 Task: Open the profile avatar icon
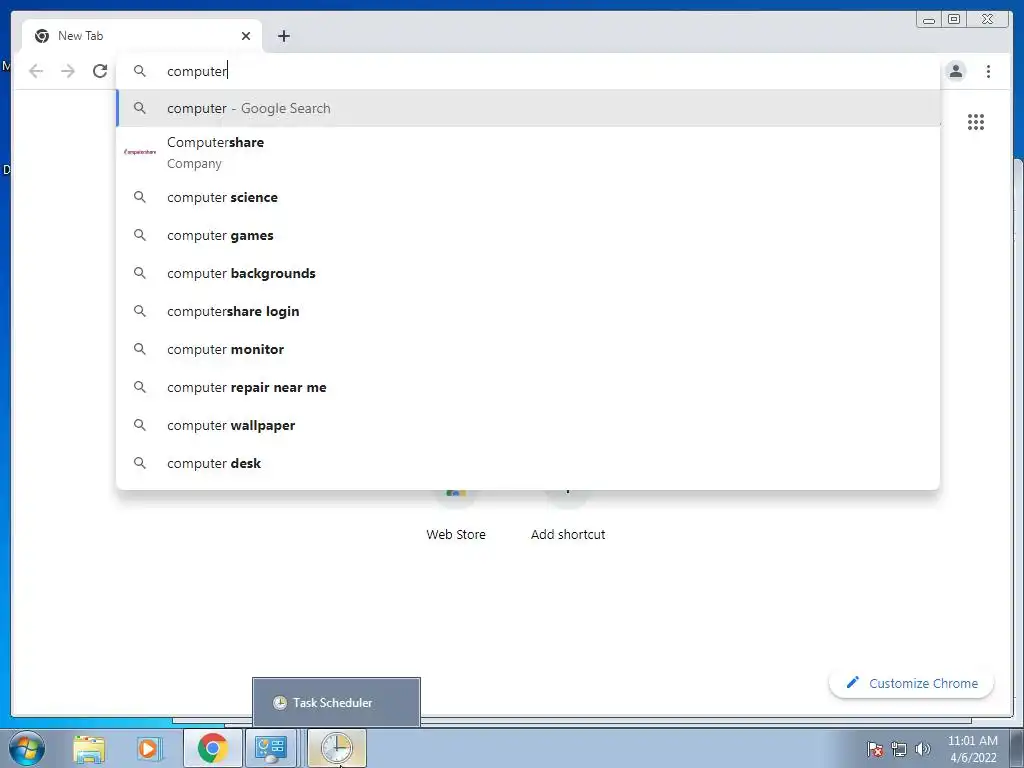coord(955,71)
